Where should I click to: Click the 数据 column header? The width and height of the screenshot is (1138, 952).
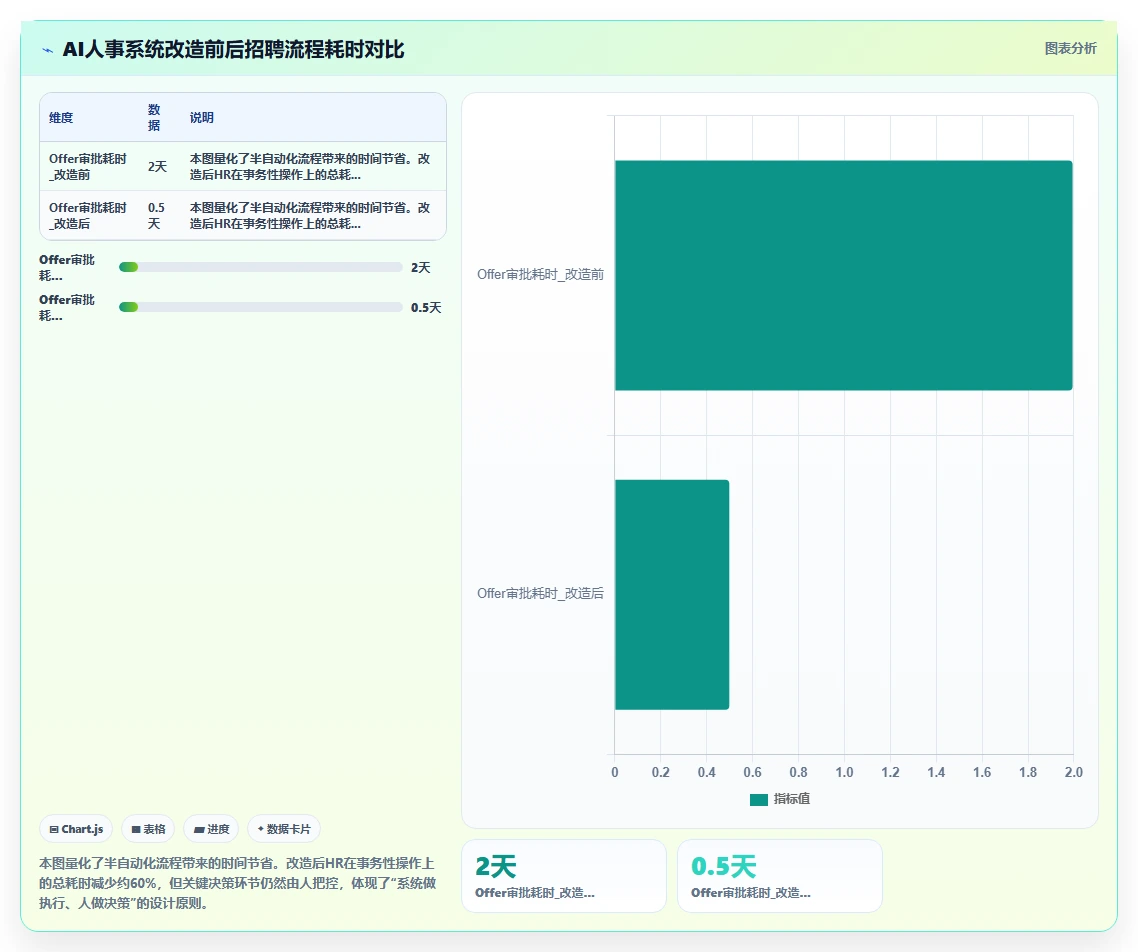click(x=154, y=118)
